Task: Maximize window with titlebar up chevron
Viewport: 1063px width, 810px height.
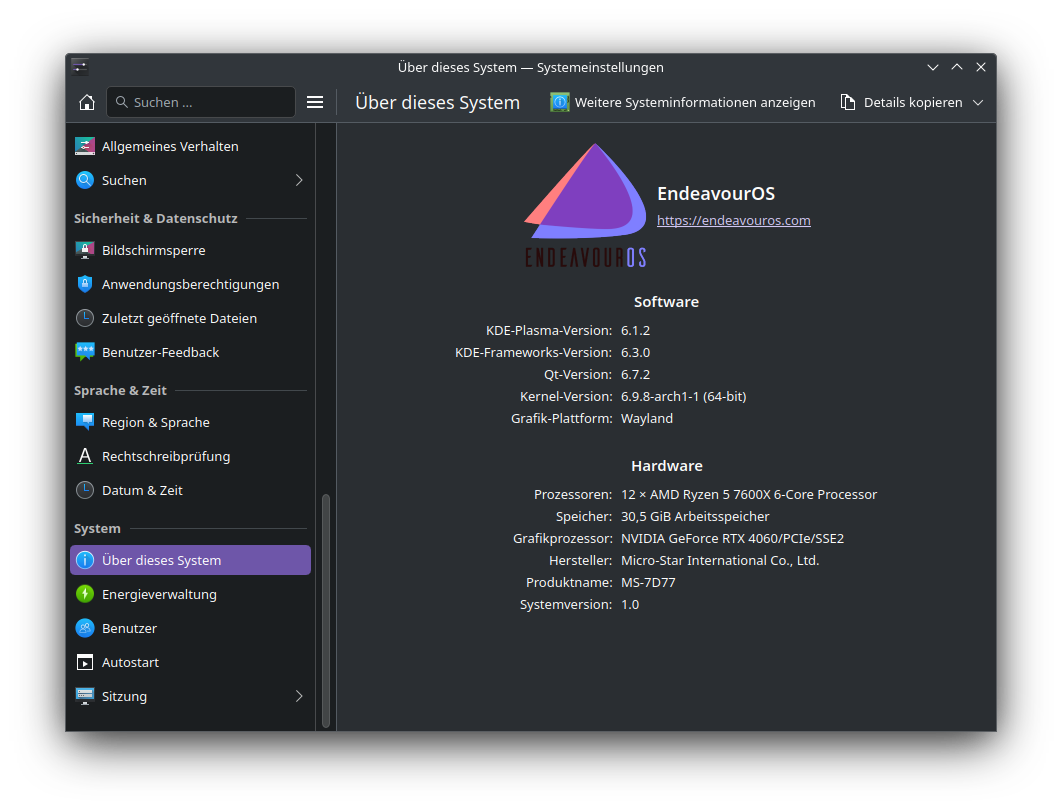Action: [957, 67]
